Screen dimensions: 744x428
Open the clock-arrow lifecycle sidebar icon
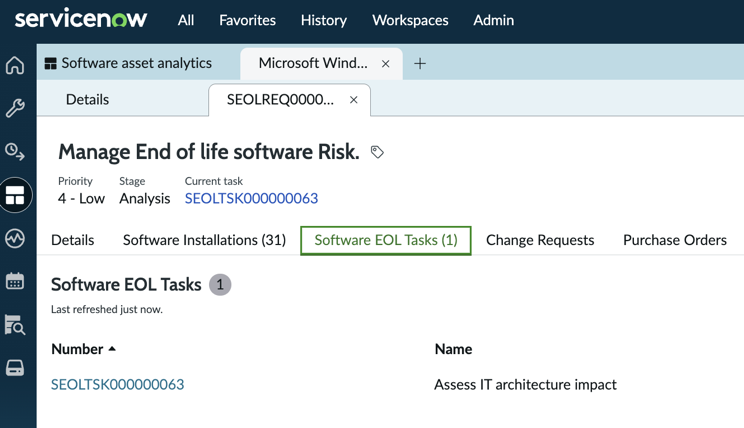(x=15, y=152)
